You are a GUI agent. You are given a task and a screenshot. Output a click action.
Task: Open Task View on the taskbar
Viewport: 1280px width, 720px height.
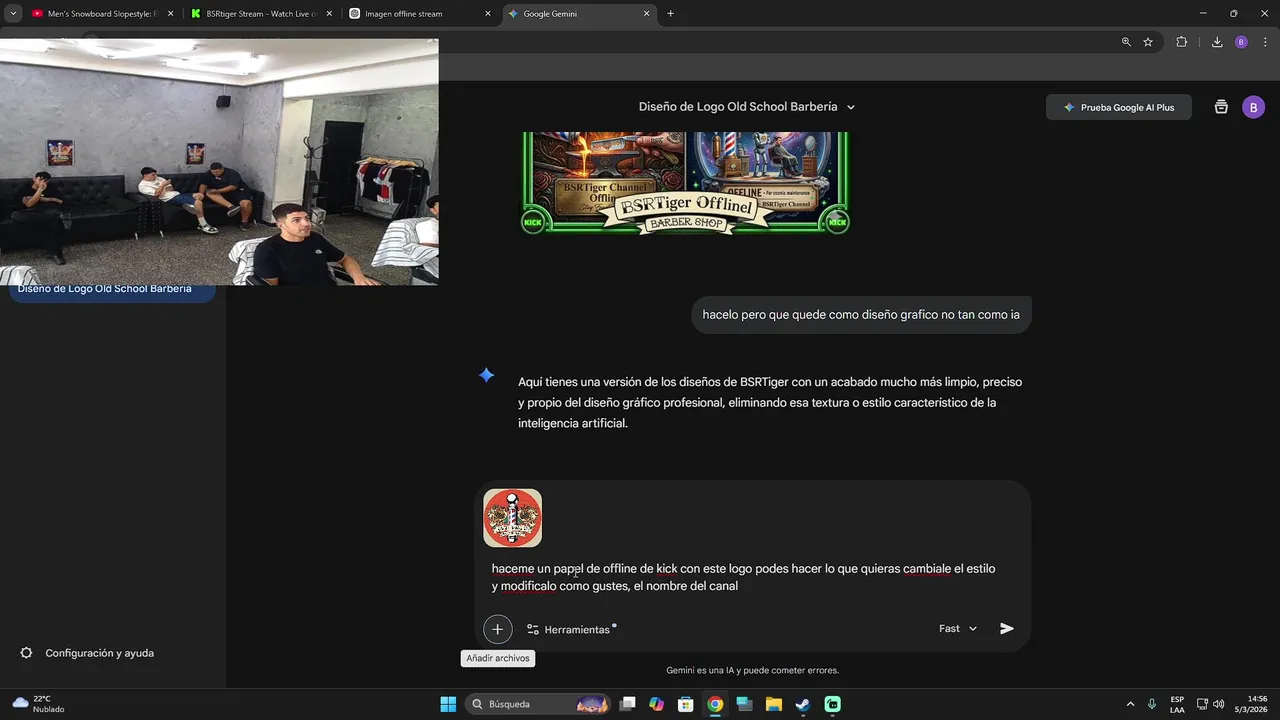pos(627,704)
